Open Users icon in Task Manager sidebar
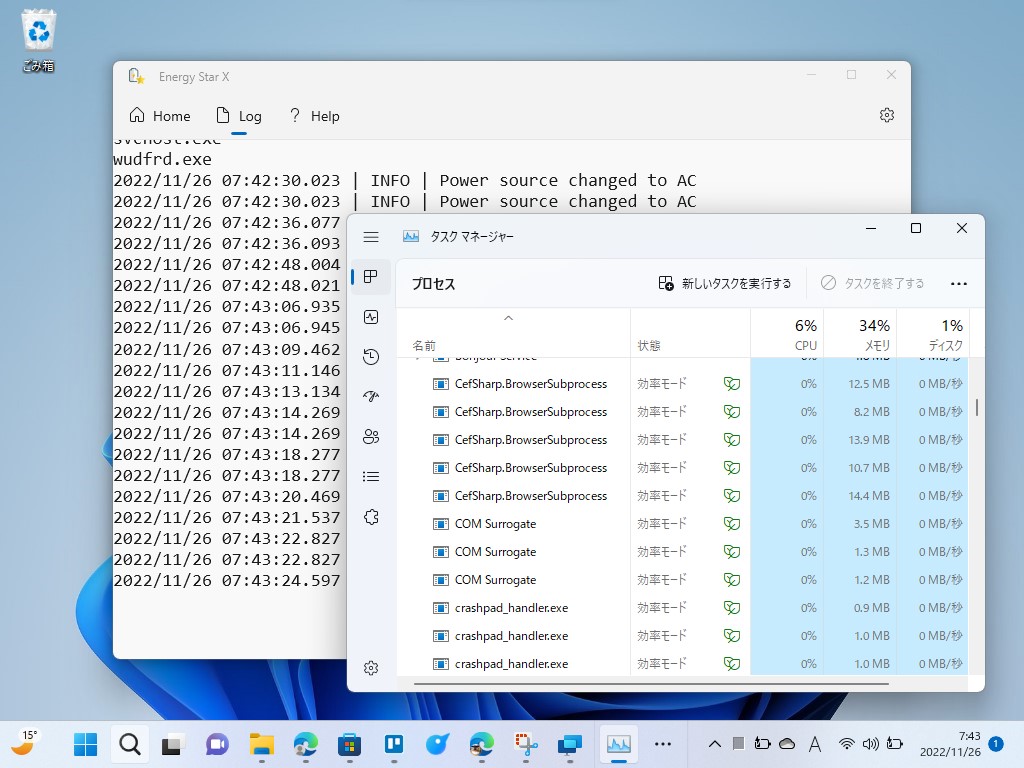This screenshot has height=768, width=1024. (370, 437)
